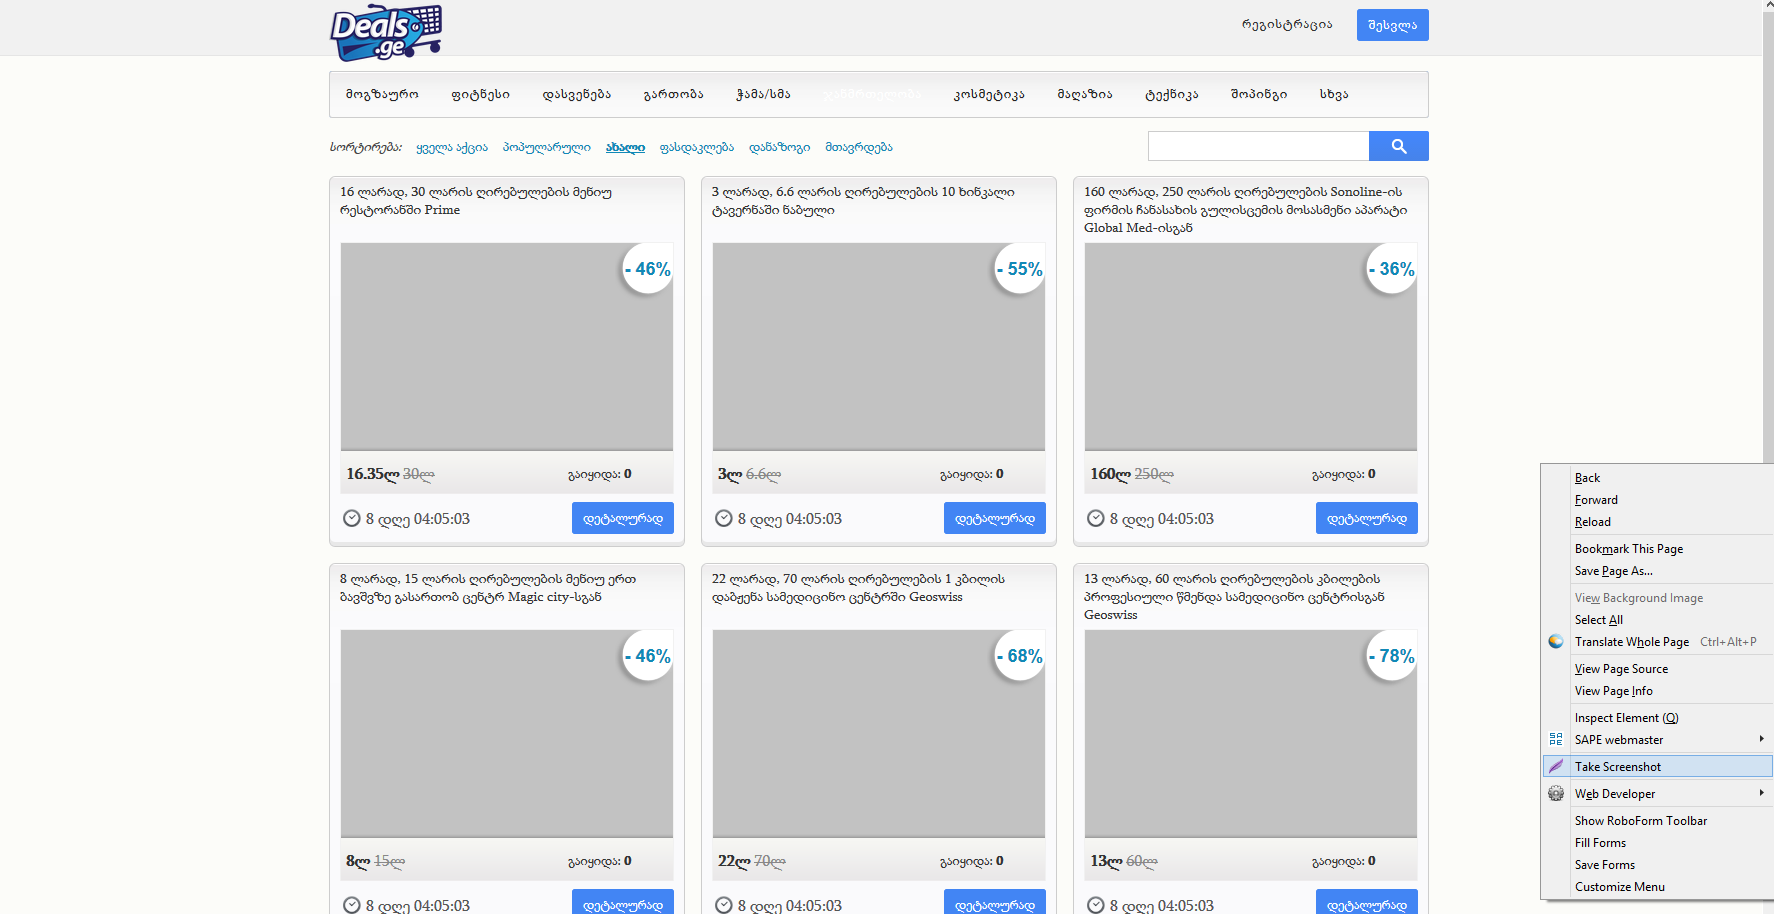Open the 13 ლარად Geoswiss deal title
1774x914 pixels.
[x=1234, y=597]
